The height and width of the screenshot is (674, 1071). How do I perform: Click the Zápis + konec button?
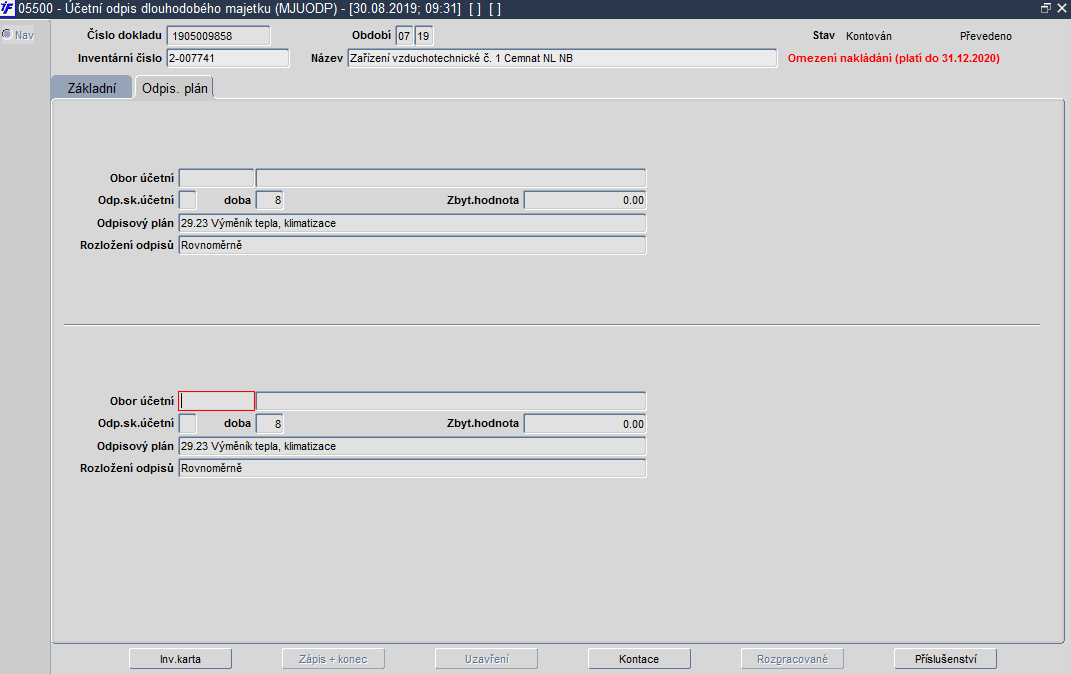click(333, 659)
